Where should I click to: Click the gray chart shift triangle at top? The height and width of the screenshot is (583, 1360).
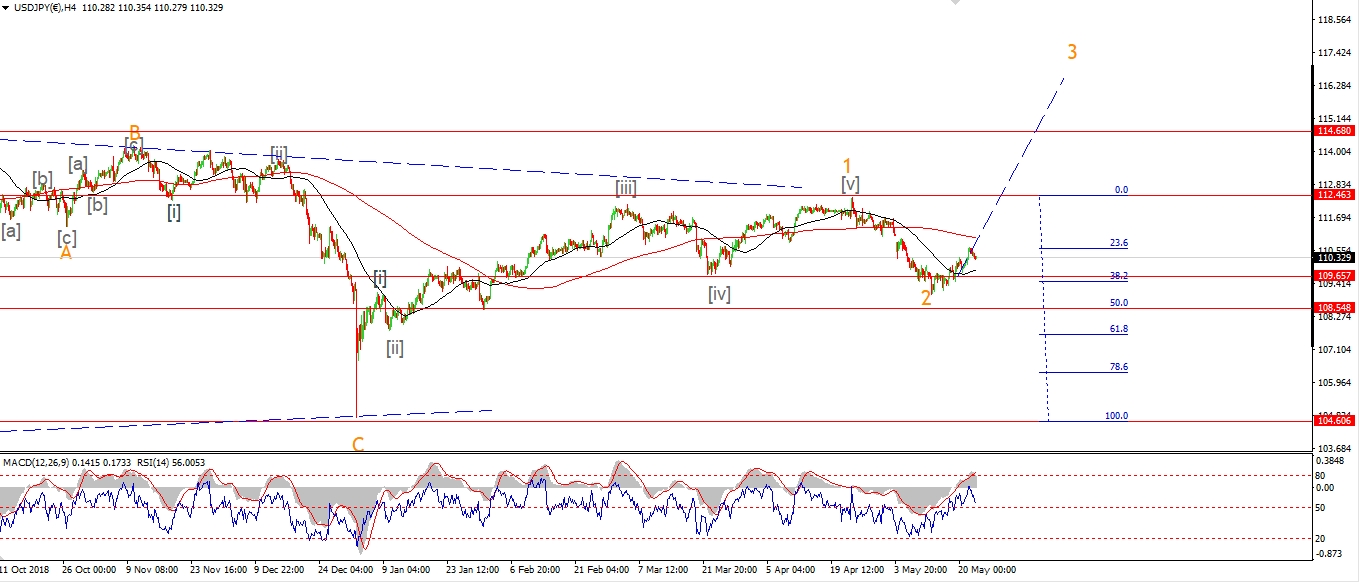click(957, 4)
